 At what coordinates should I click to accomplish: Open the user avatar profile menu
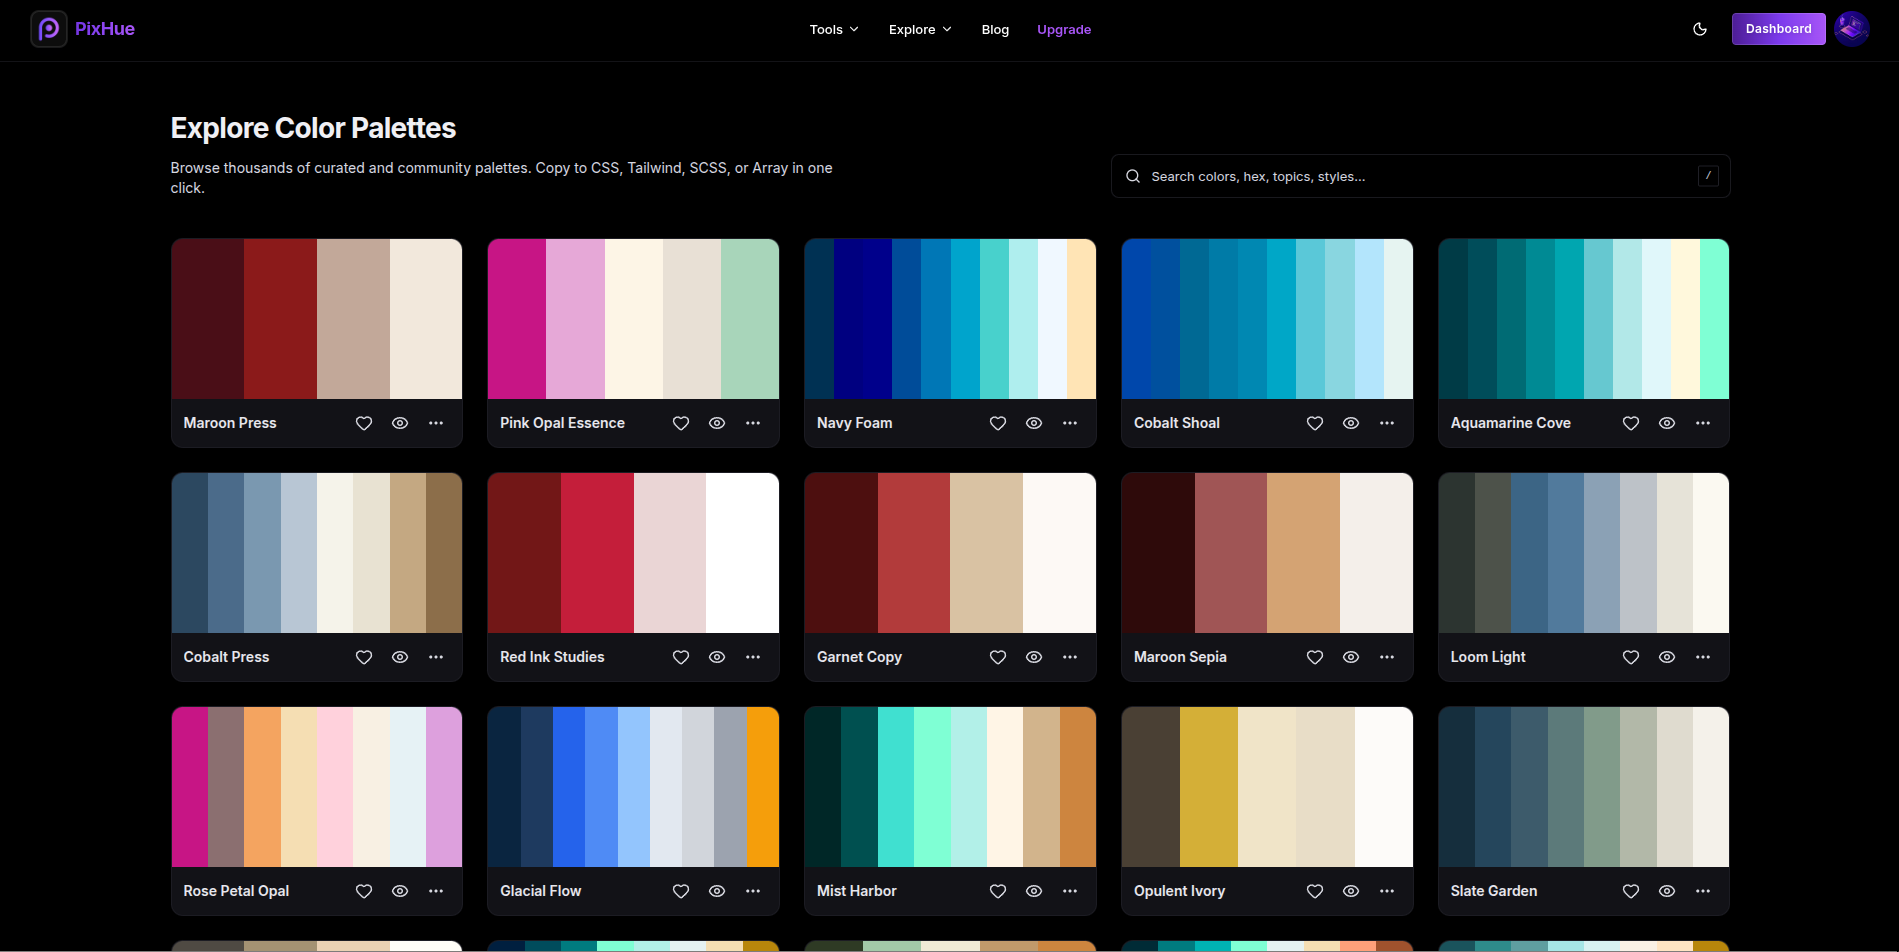[x=1852, y=29]
